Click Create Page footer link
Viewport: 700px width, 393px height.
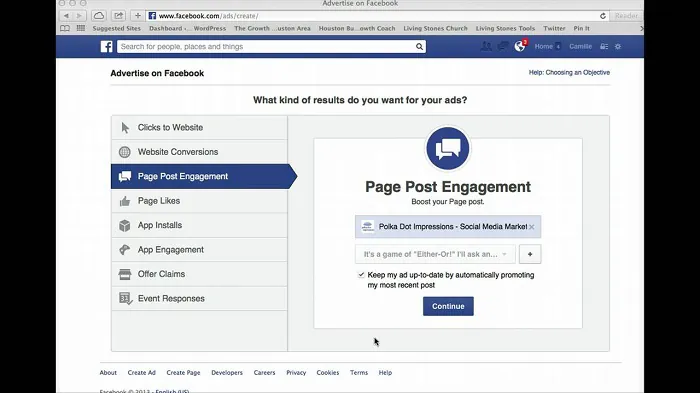(x=183, y=372)
